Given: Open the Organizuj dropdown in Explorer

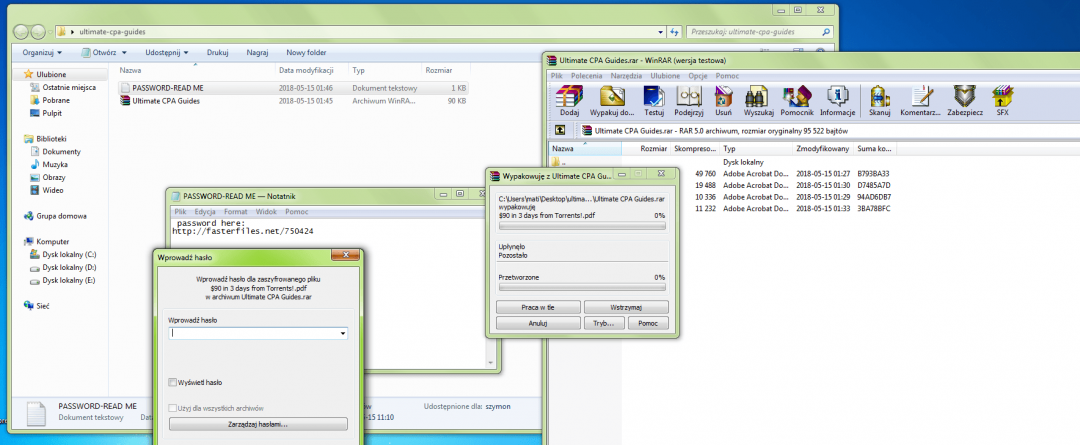Looking at the screenshot, I should pyautogui.click(x=42, y=52).
